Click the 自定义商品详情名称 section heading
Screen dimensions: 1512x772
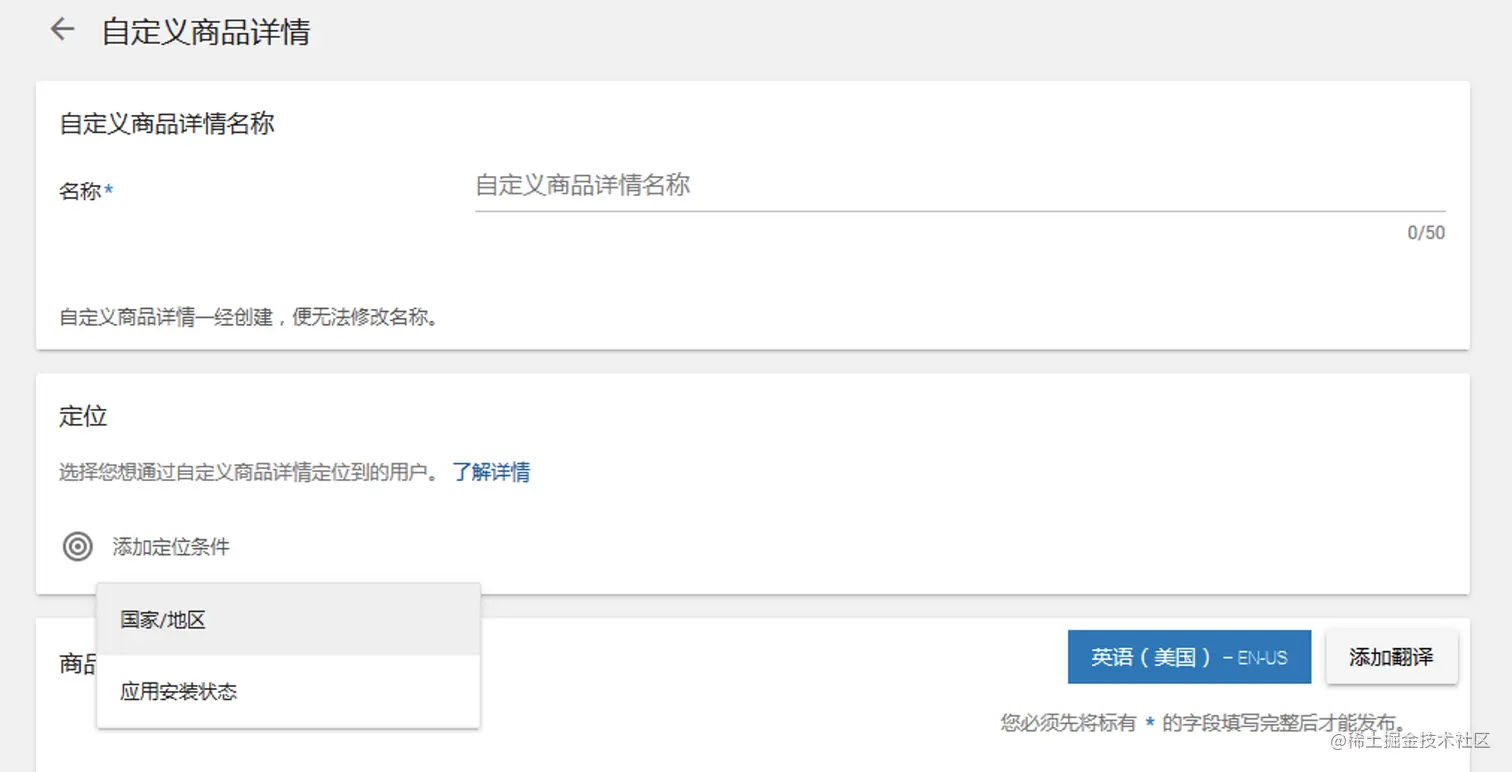(x=167, y=124)
